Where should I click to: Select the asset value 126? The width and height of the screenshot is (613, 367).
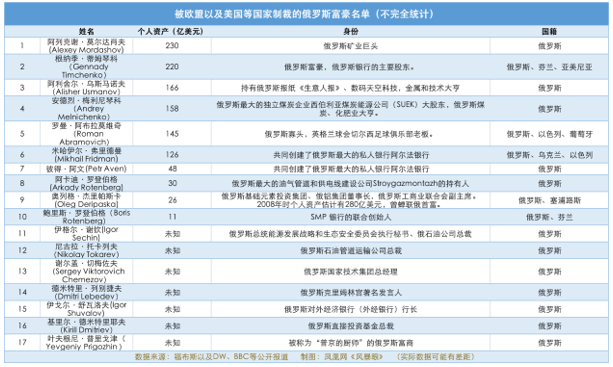tap(172, 155)
